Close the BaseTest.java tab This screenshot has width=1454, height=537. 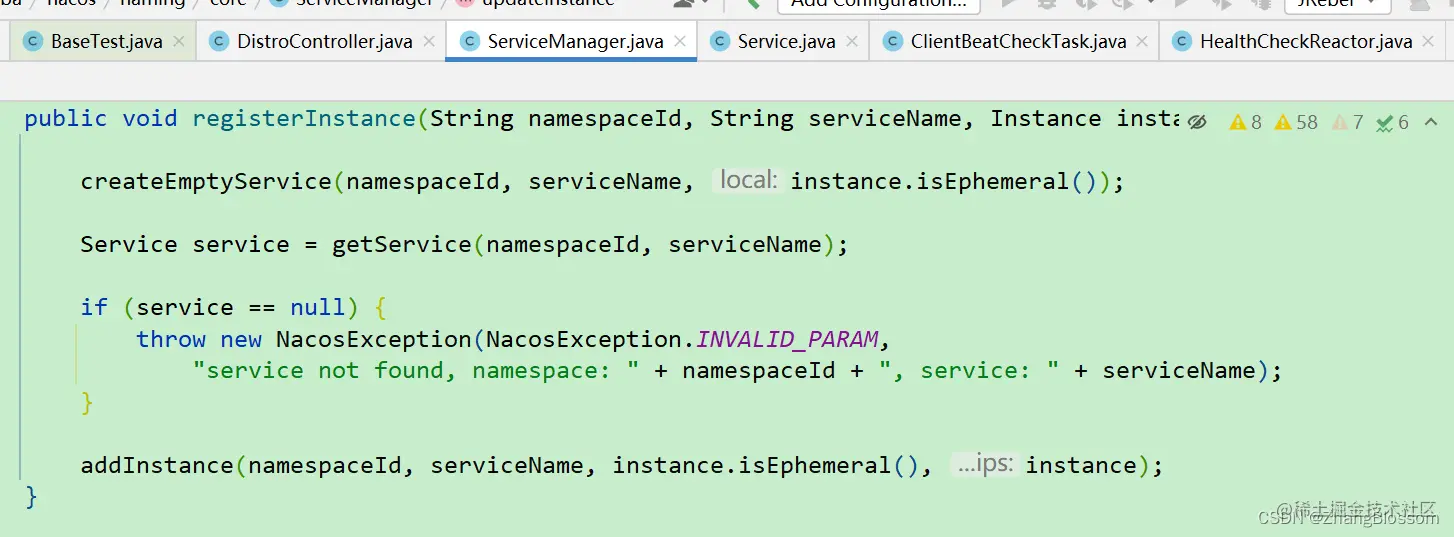(x=179, y=42)
